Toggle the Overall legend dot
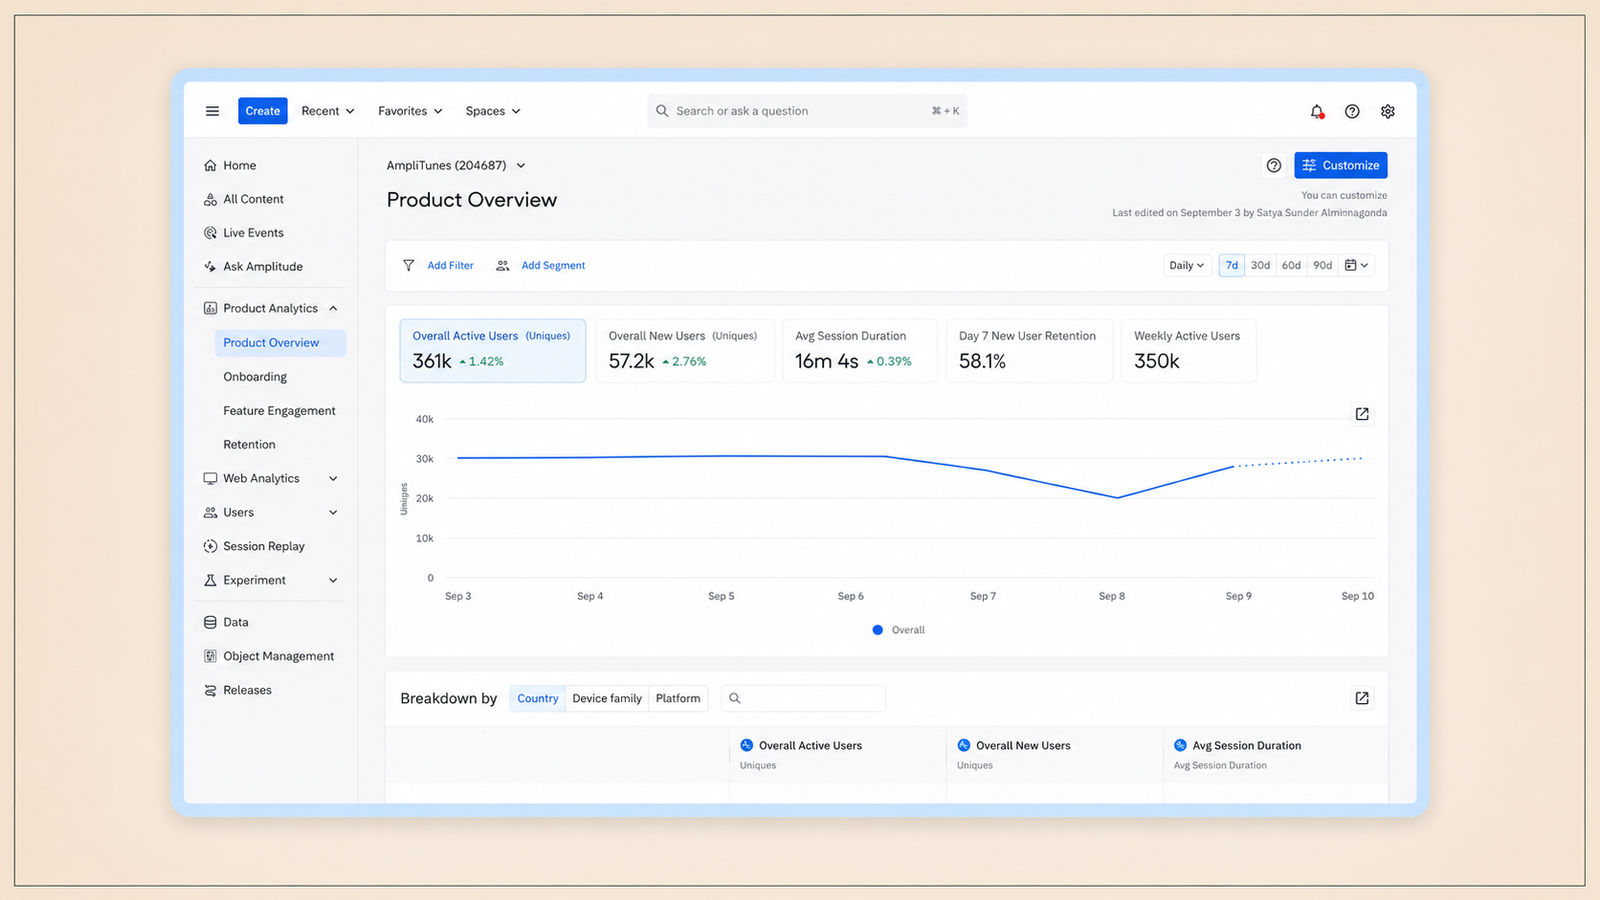Screen dimensions: 1600x900 [x=878, y=630]
